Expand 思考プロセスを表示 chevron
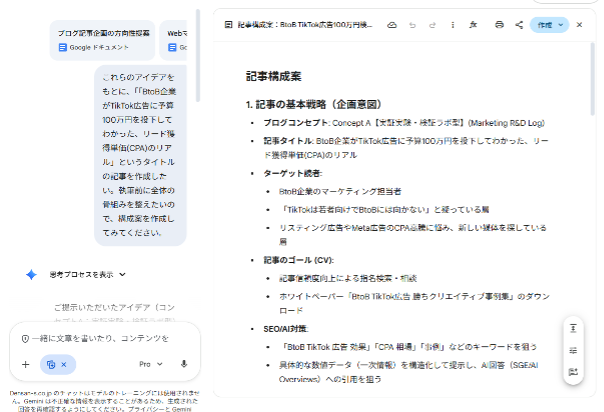This screenshot has height=412, width=604. tap(122, 275)
